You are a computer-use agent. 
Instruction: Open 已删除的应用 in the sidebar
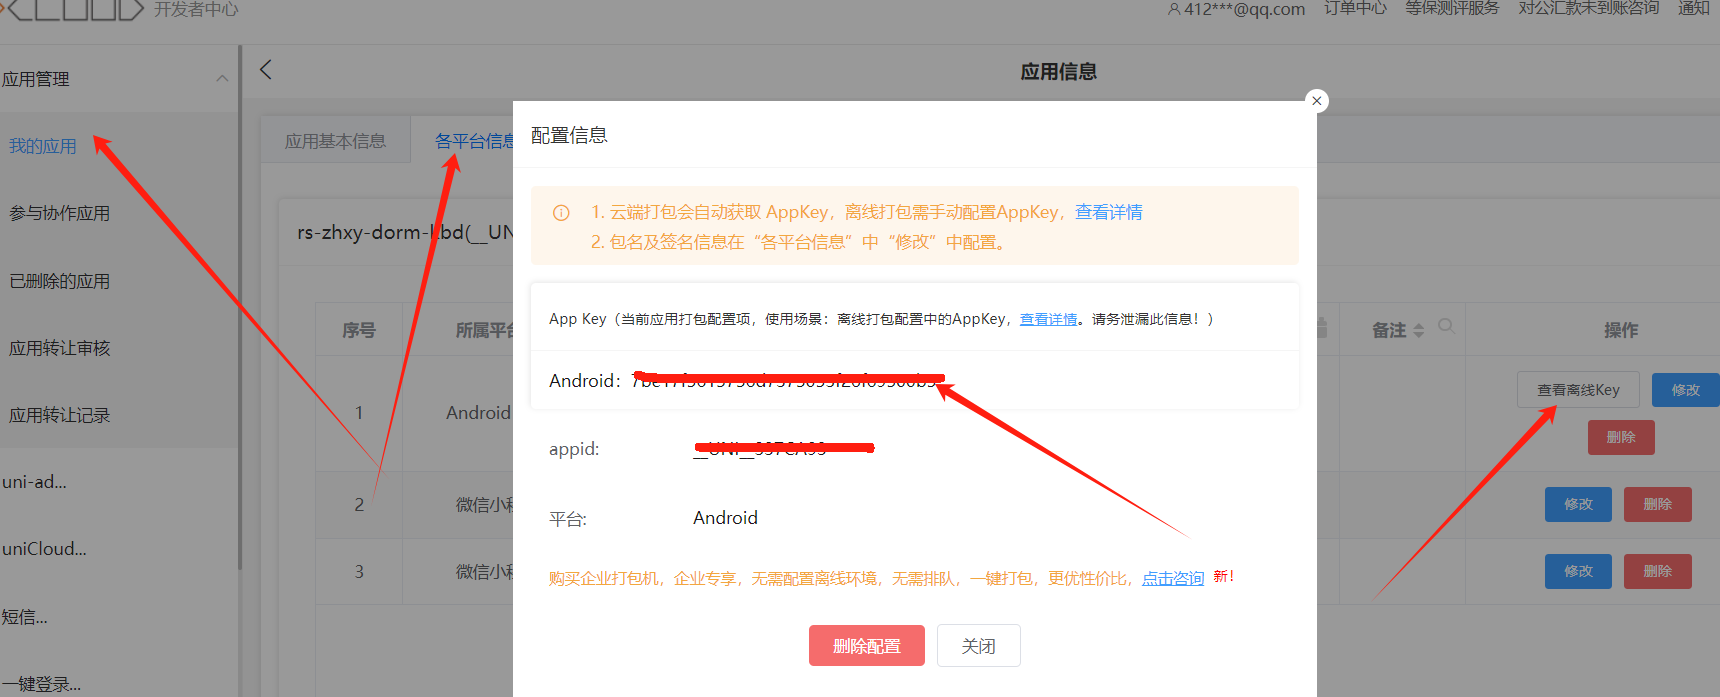[60, 281]
